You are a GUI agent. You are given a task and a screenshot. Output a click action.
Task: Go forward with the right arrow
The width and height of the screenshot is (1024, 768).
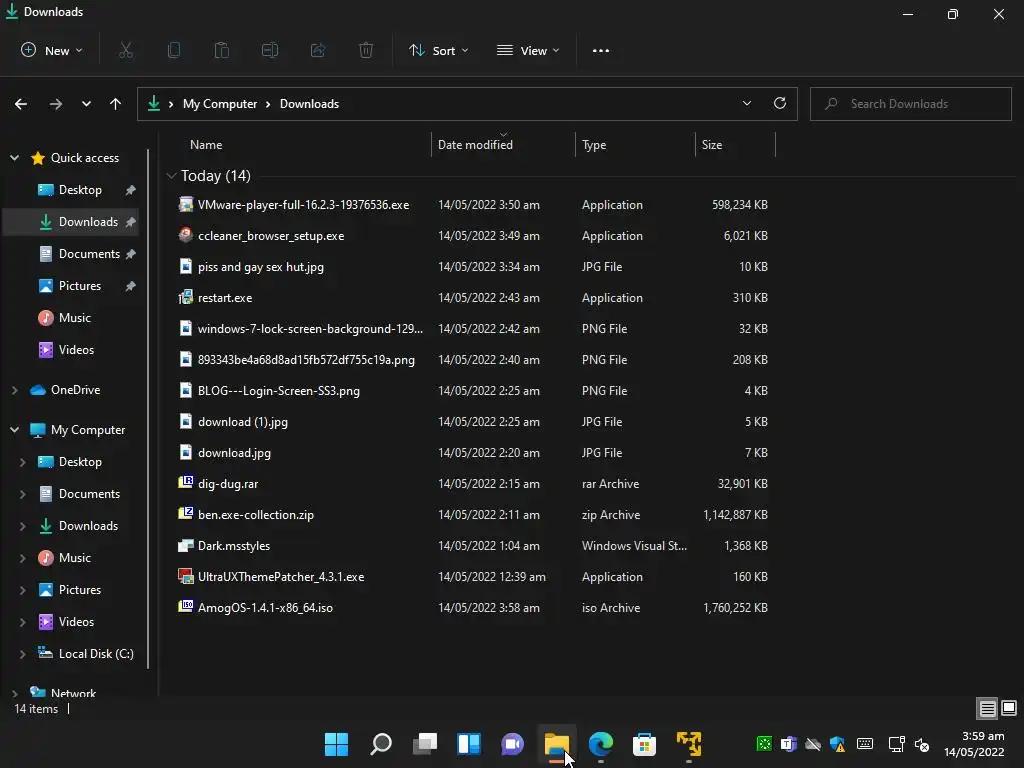[56, 104]
